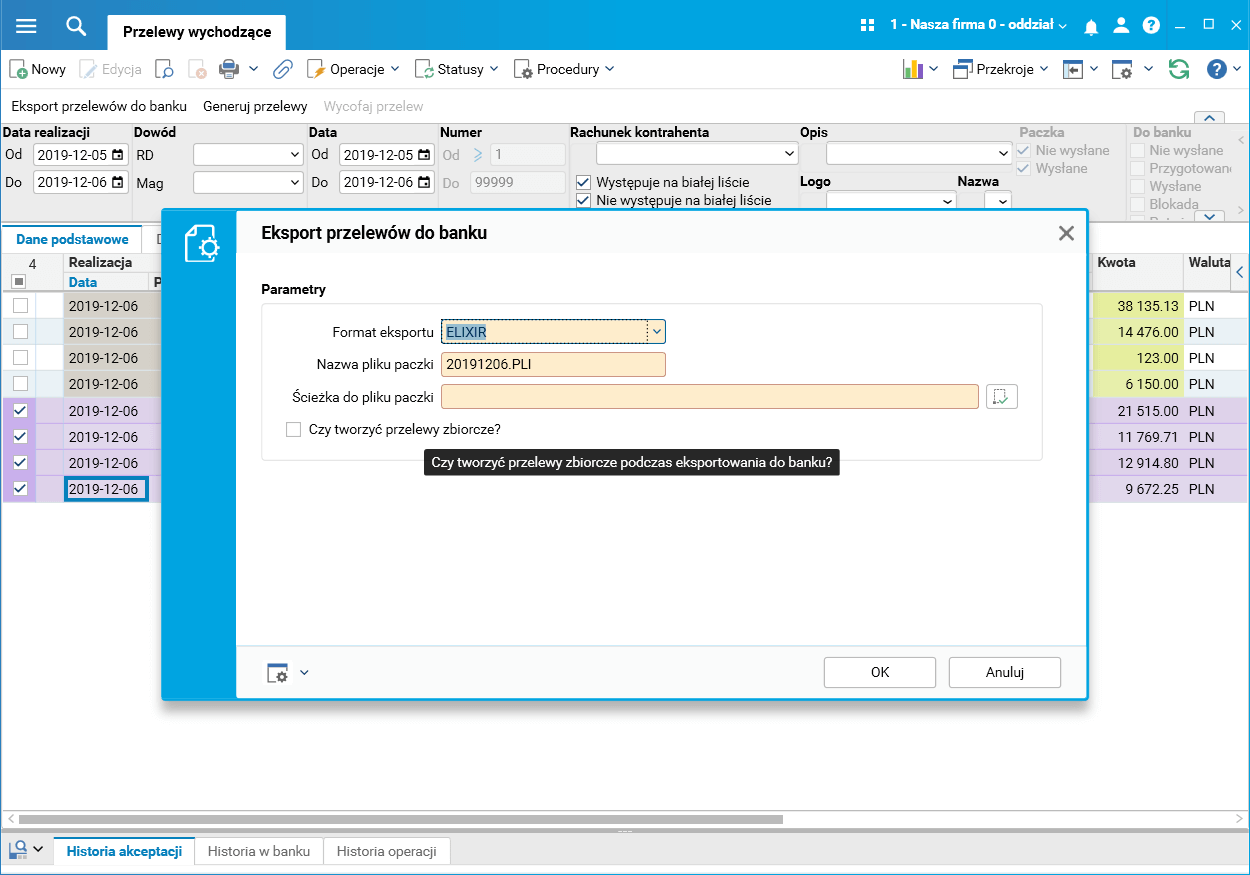
Task: Open the Operacje dropdown menu
Action: (x=352, y=69)
